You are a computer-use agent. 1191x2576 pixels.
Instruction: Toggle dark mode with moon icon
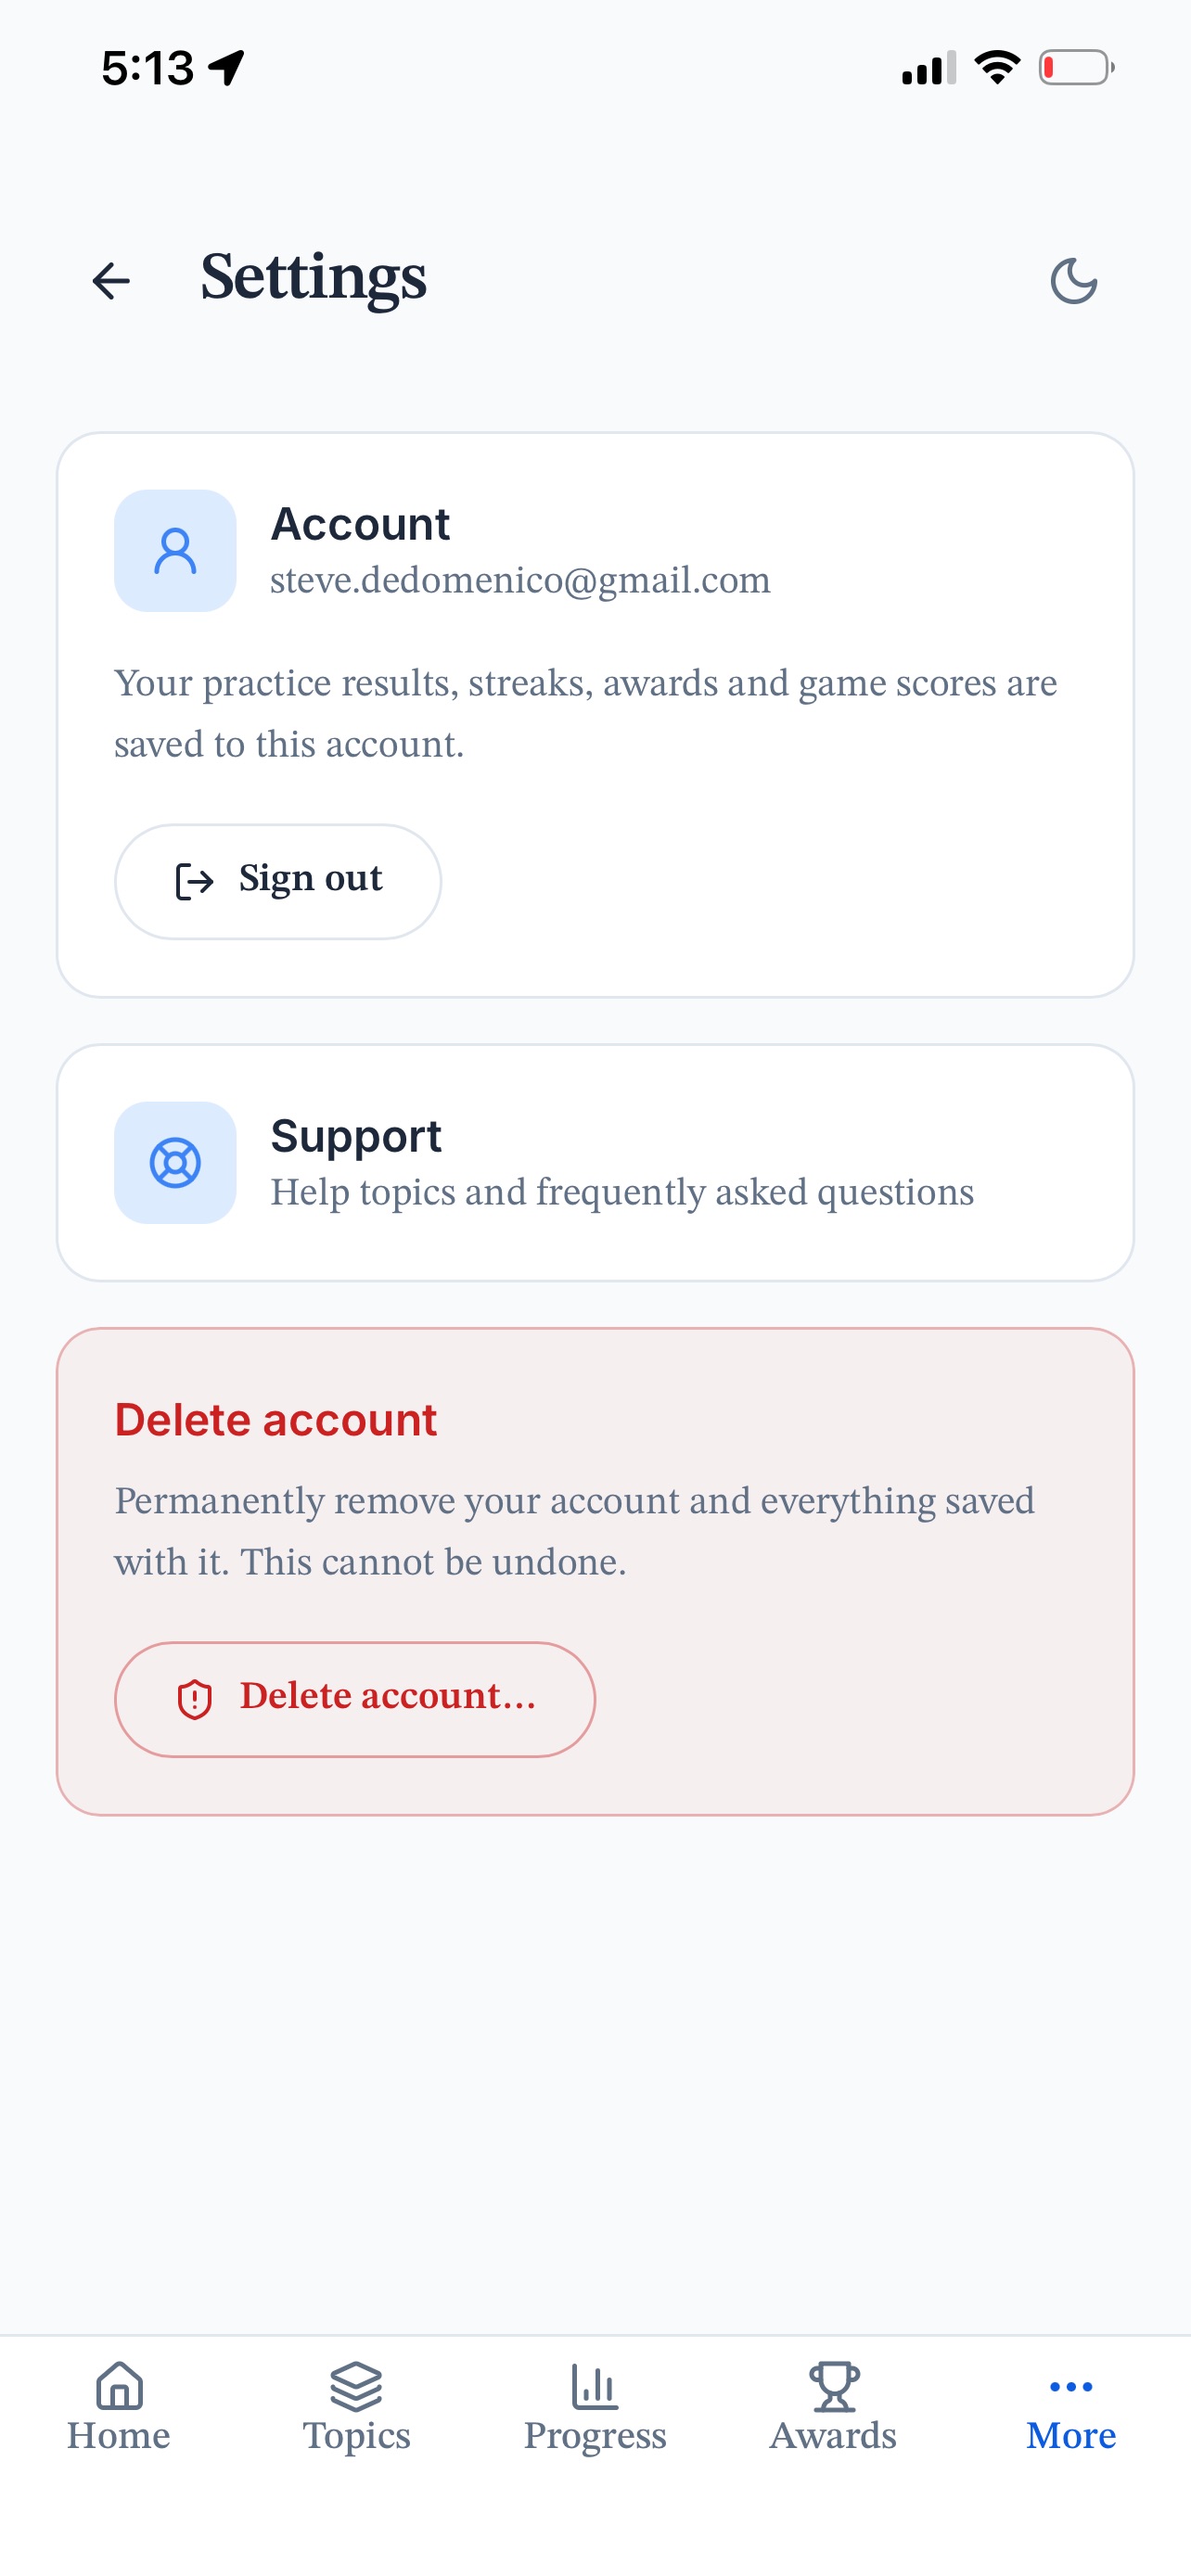[x=1074, y=281]
